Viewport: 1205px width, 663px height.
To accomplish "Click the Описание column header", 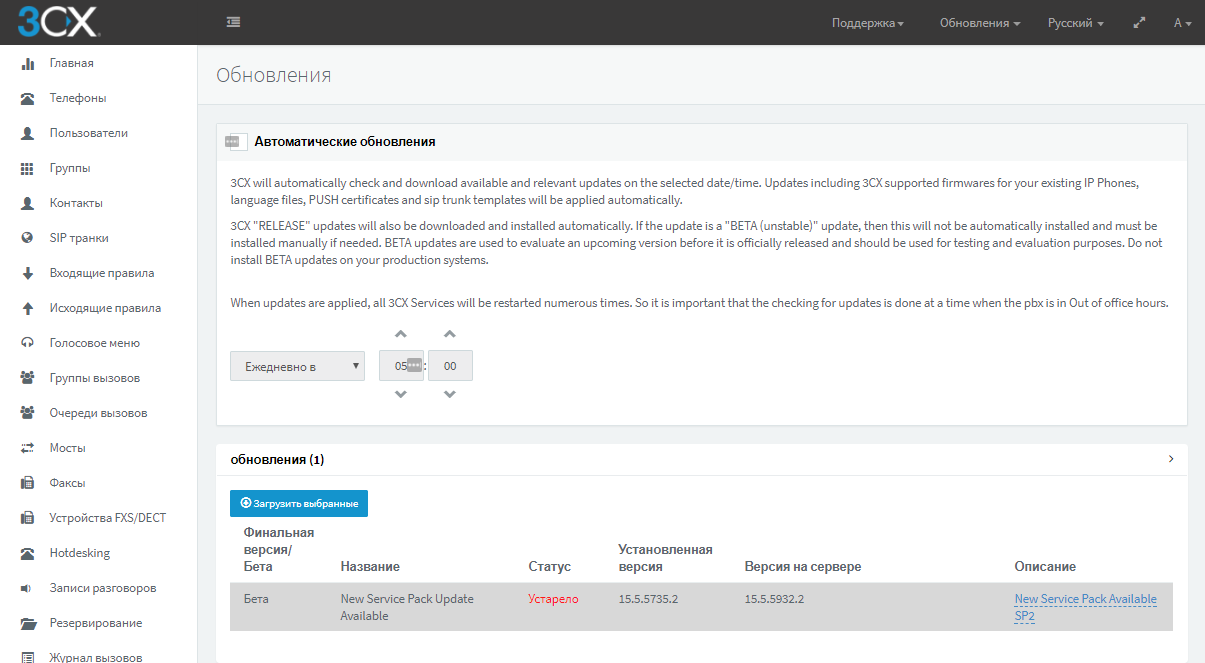I will (1045, 567).
